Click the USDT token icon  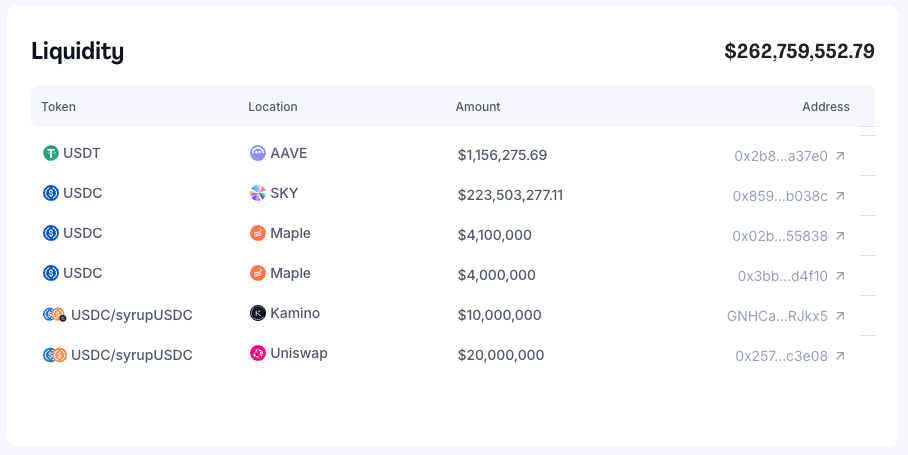(51, 154)
